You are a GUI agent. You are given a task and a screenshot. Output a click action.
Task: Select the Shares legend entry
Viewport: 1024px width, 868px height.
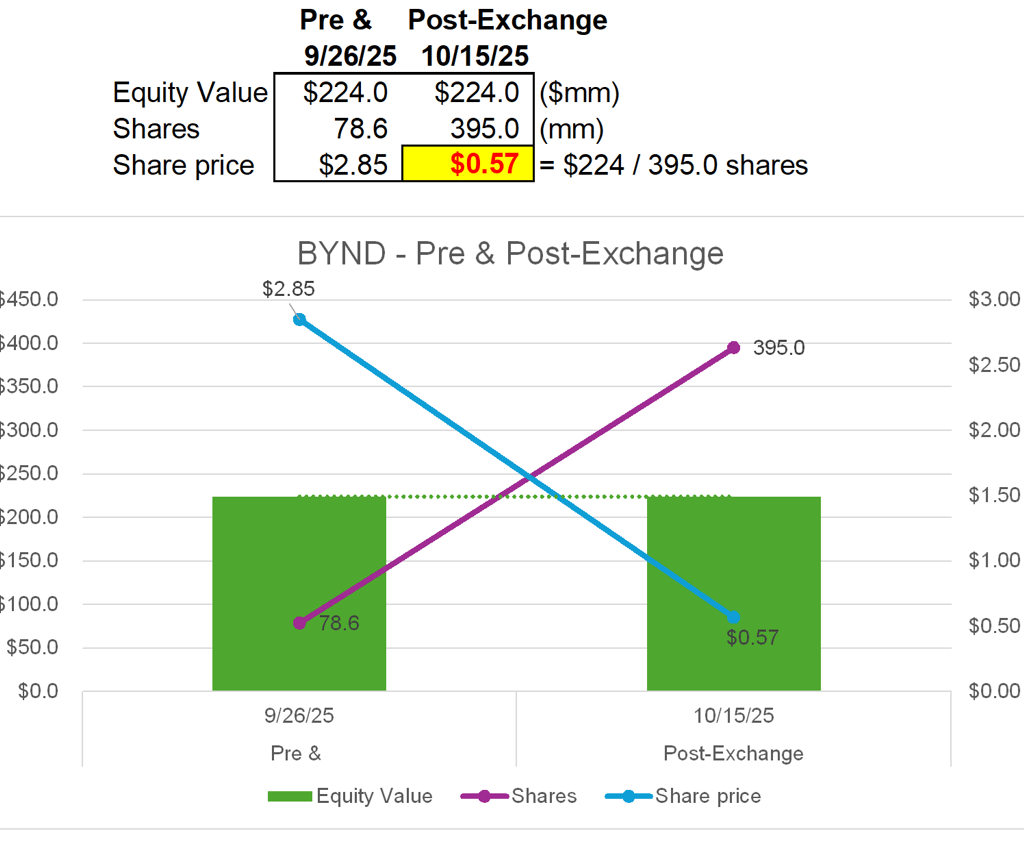[x=519, y=796]
